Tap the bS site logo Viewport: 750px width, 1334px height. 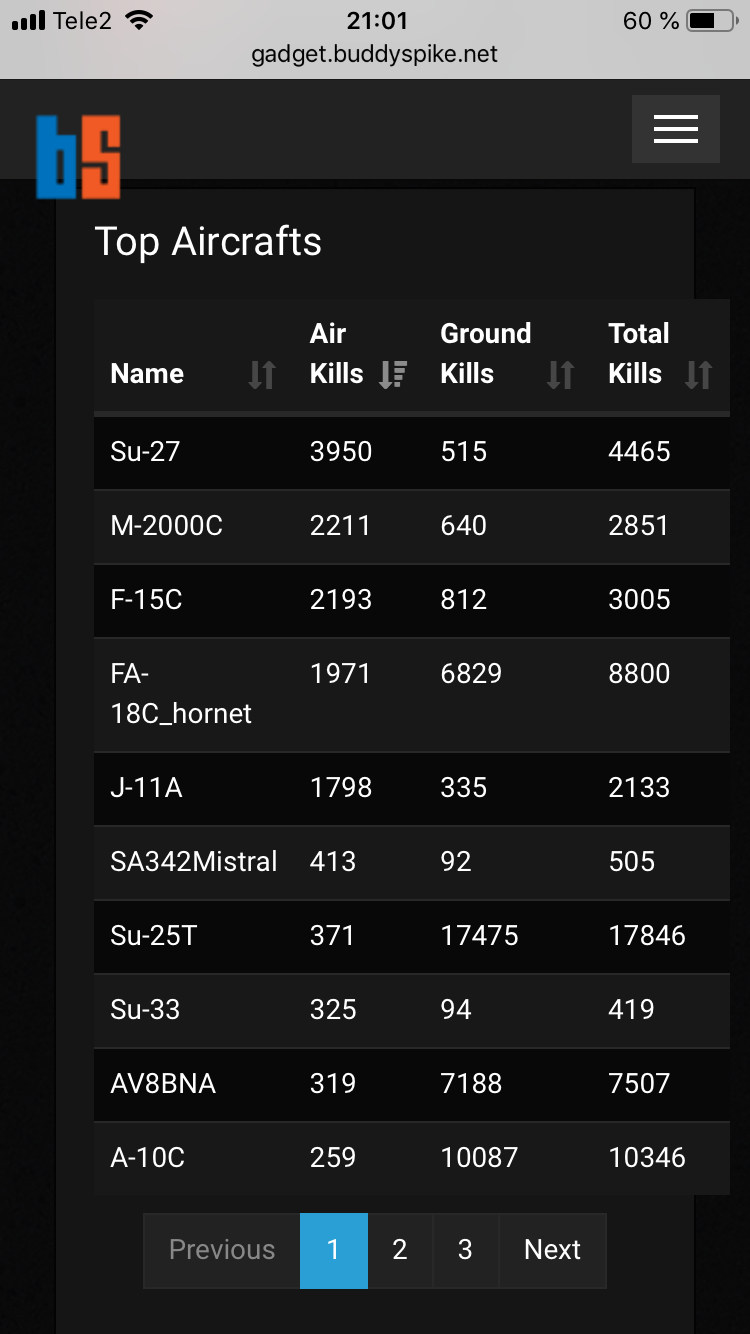click(78, 157)
